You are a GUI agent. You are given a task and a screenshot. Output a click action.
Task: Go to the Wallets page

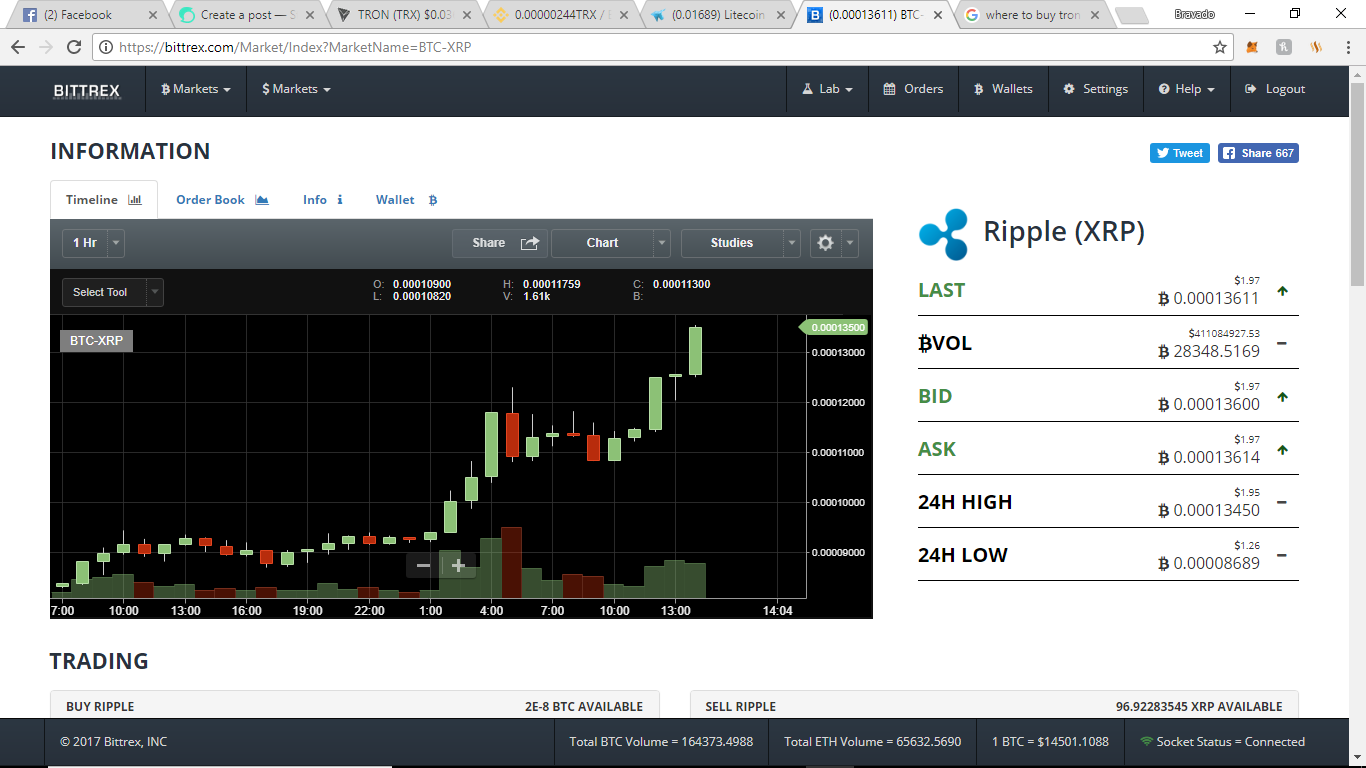[x=1003, y=89]
